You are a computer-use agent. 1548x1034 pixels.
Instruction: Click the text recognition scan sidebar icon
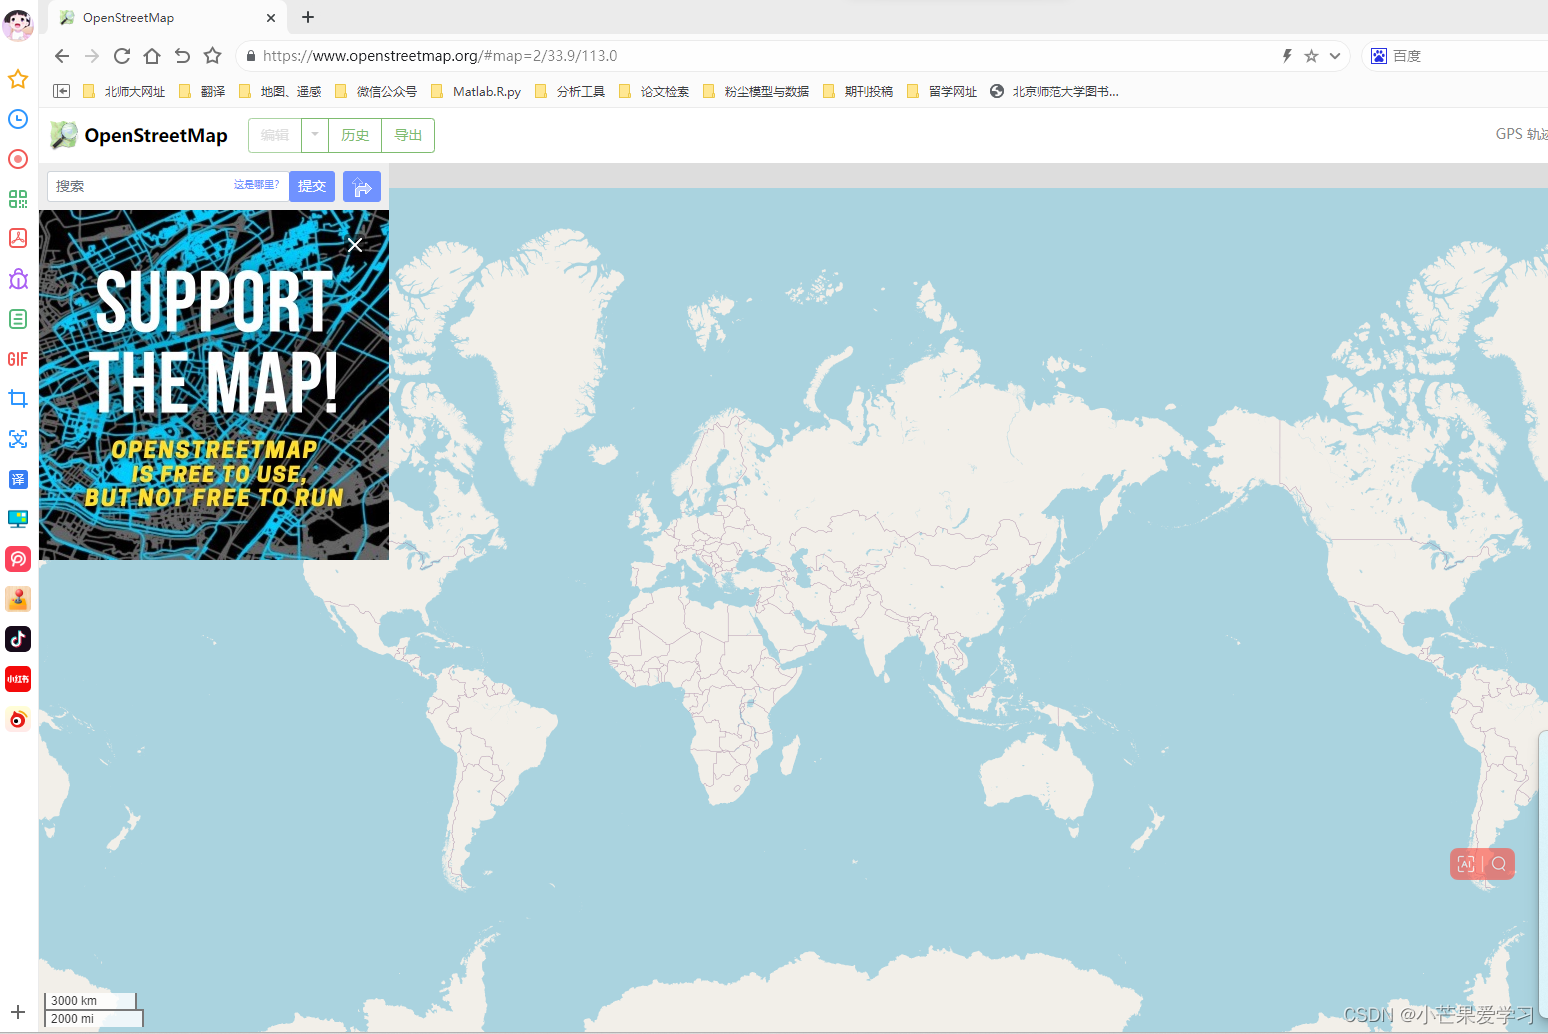tap(18, 439)
